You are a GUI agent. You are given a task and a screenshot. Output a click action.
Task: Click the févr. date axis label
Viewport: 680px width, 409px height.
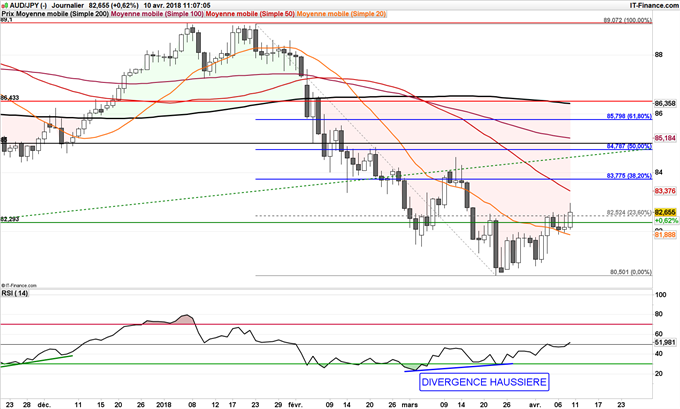pyautogui.click(x=296, y=405)
